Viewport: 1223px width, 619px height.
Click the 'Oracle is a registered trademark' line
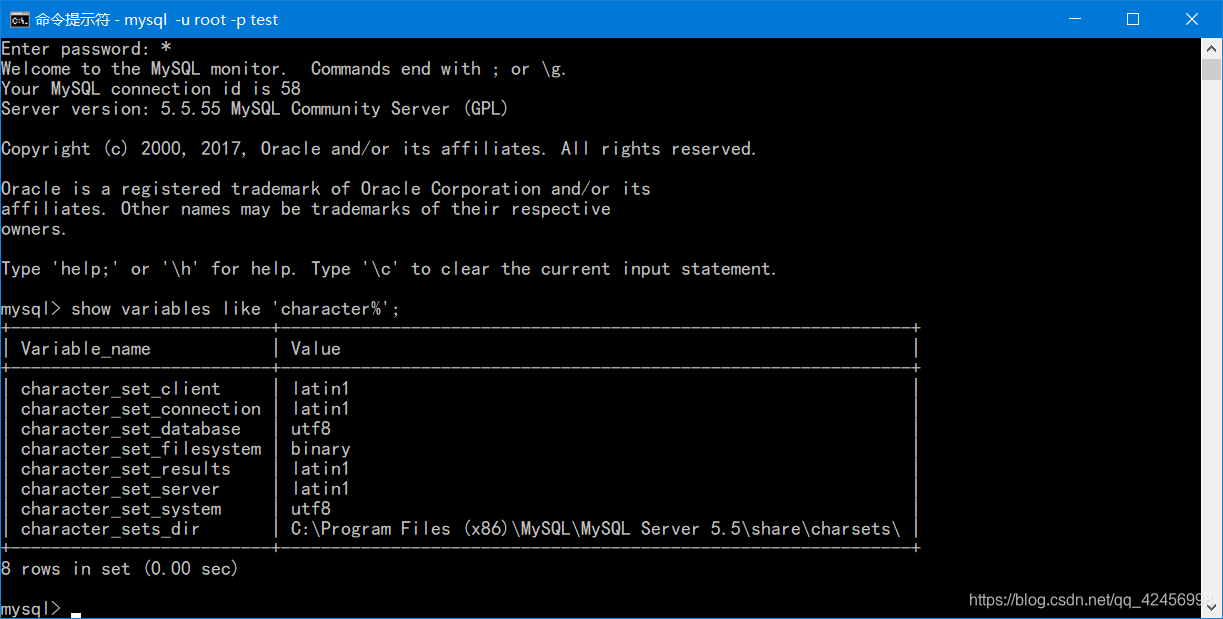click(326, 189)
